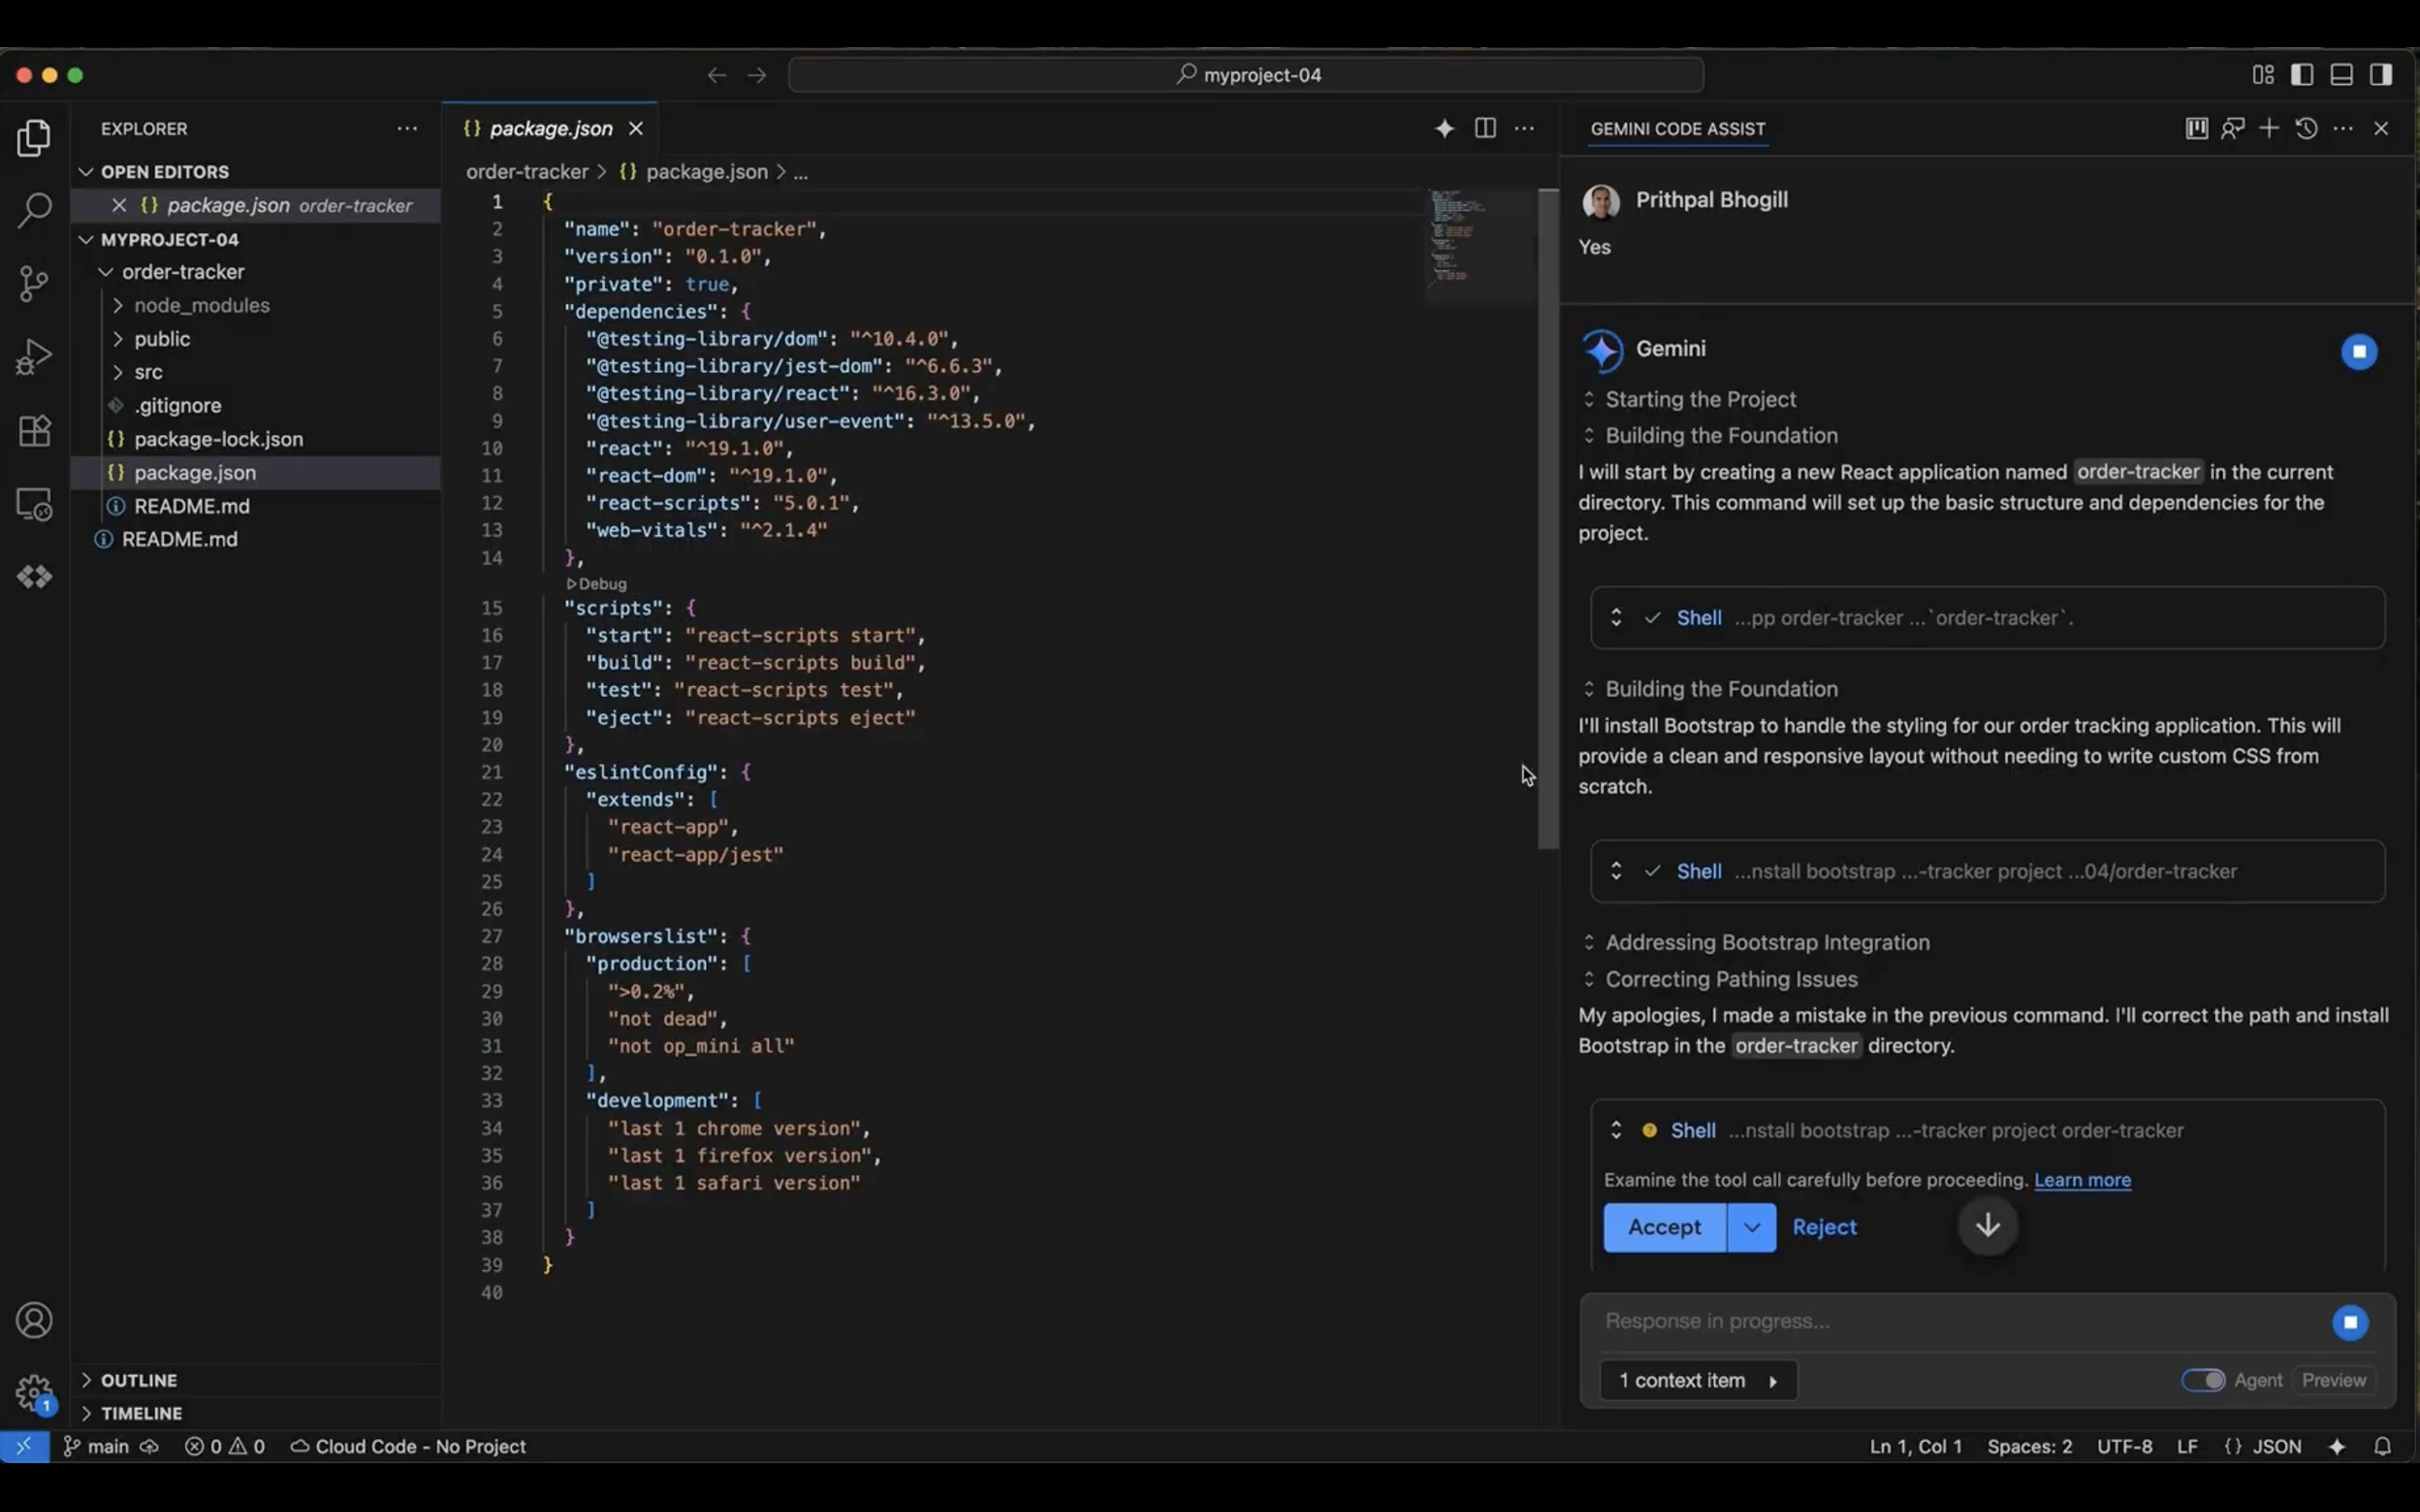Collapse the Open Editors section
This screenshot has width=2420, height=1512.
(86, 172)
